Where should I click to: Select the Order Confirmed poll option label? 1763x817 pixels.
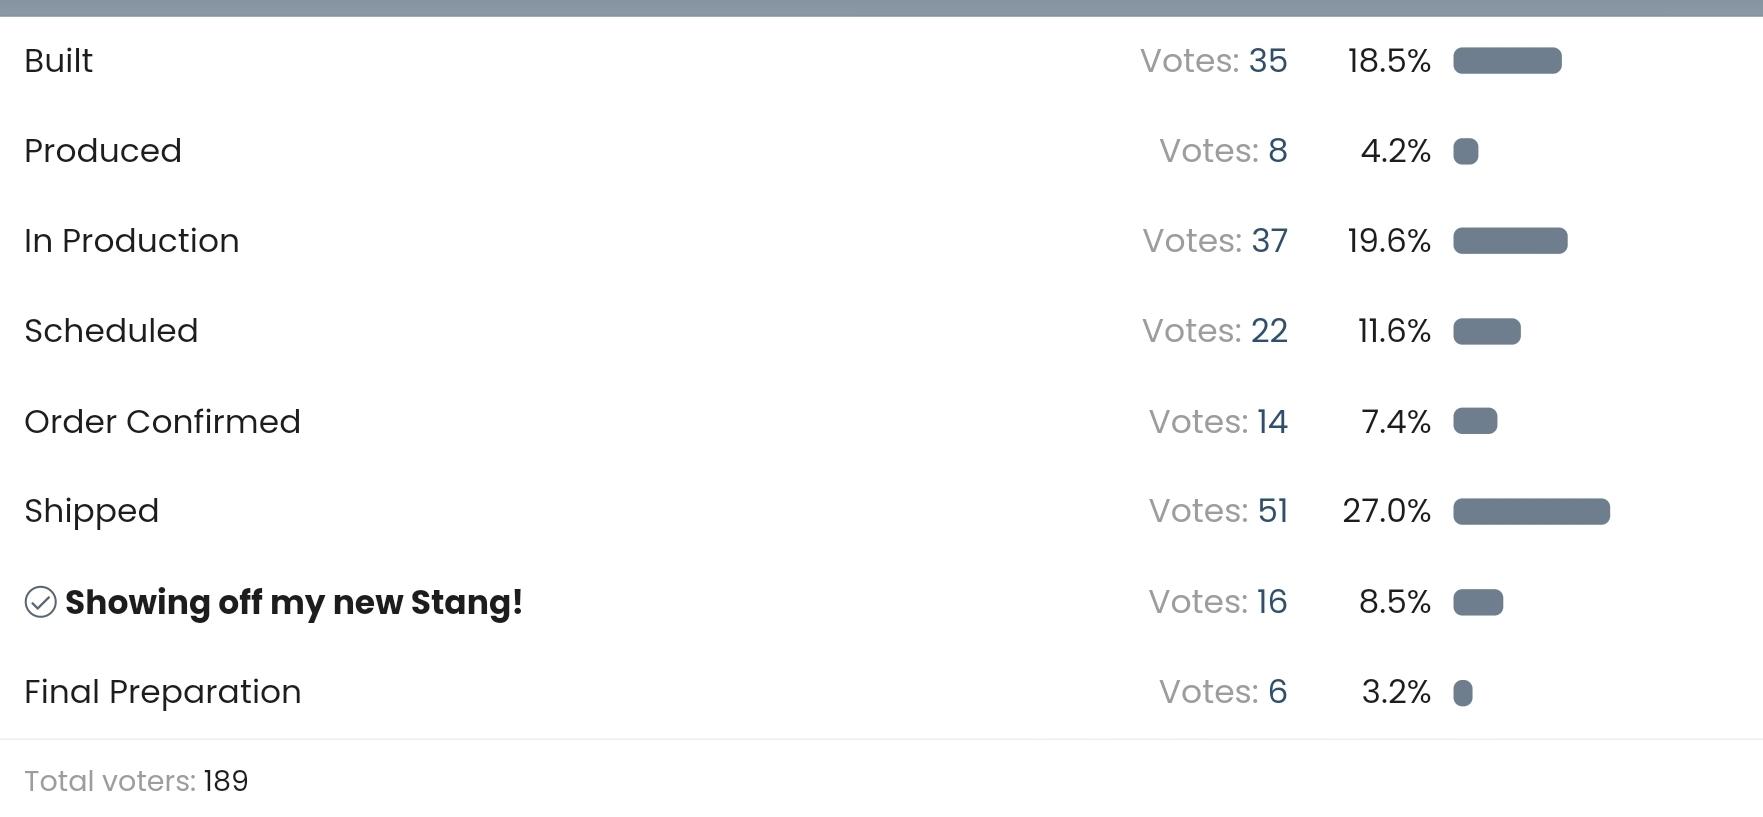[x=162, y=422]
